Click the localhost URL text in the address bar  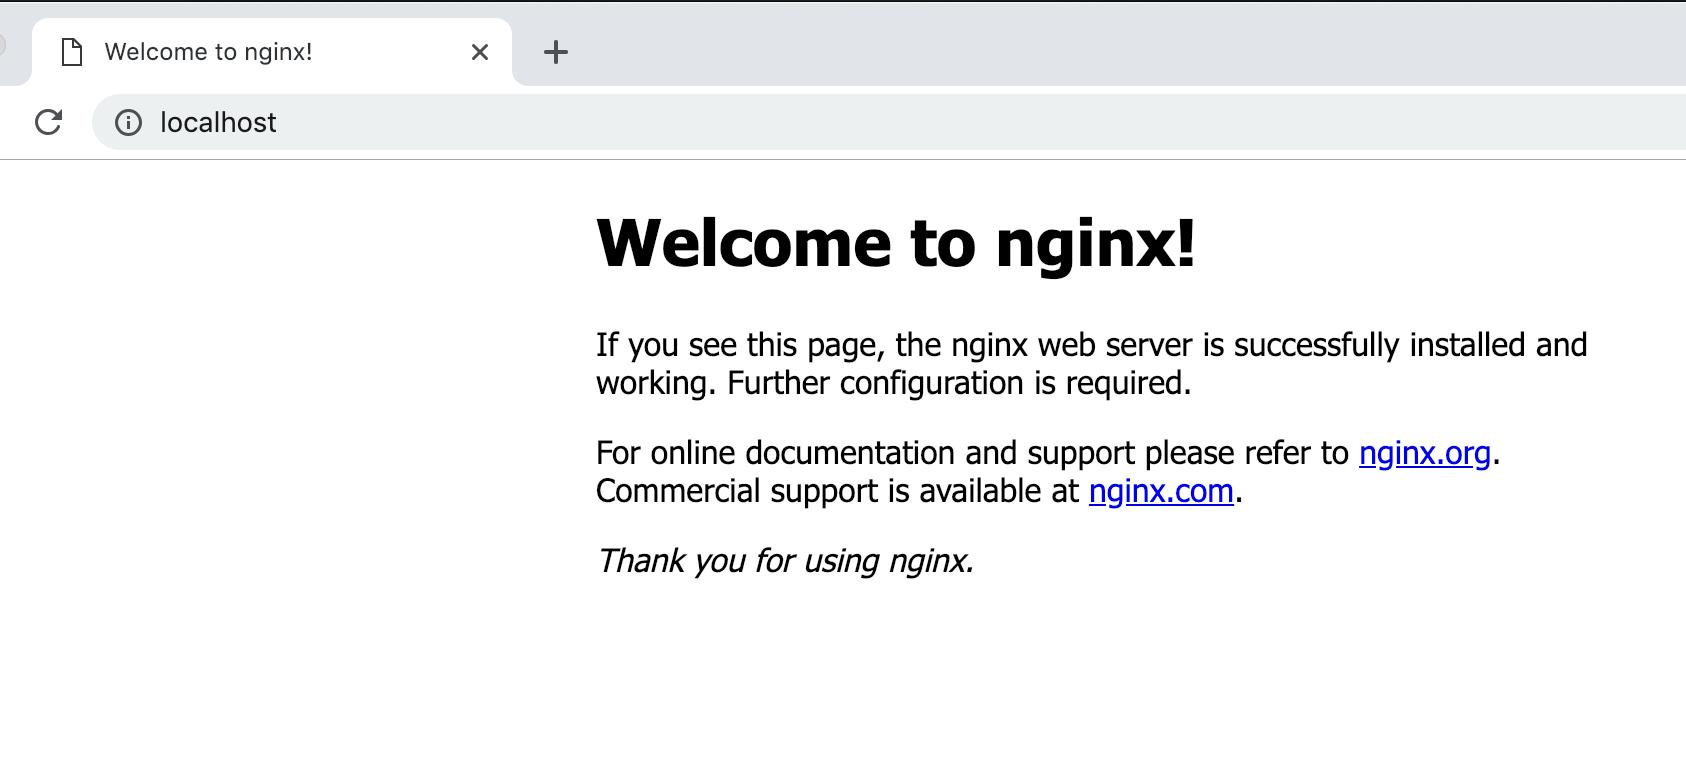tap(218, 122)
